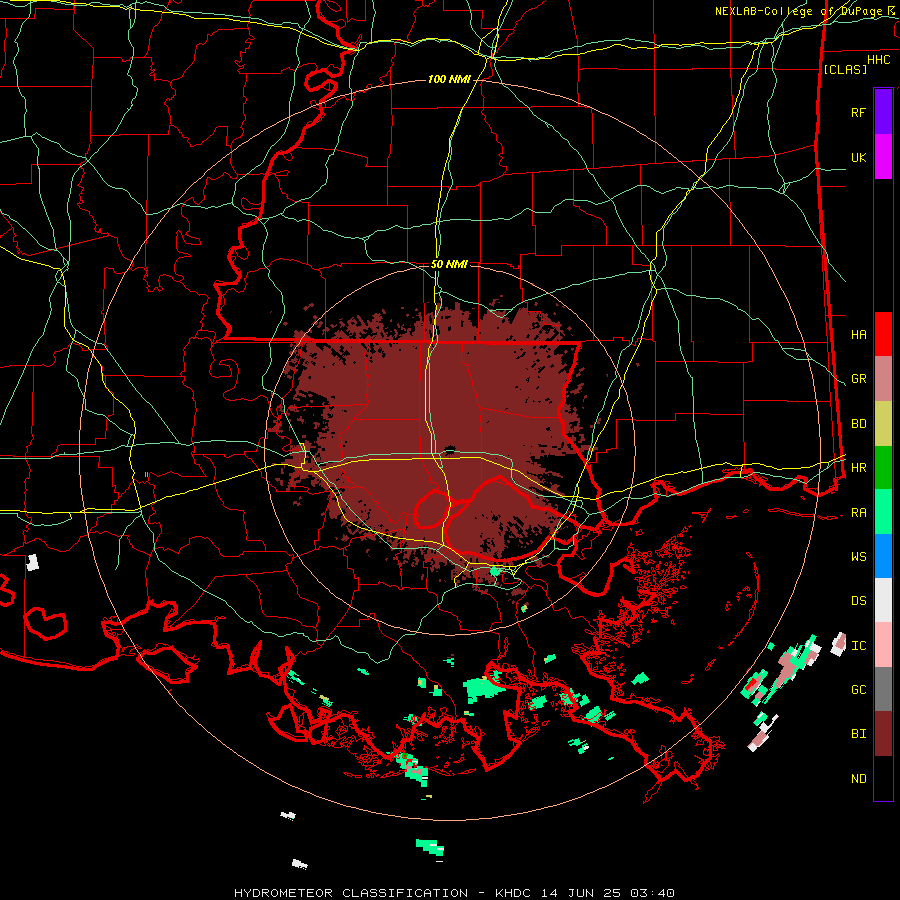Click the RA legend label
Screen dimensions: 900x900
click(858, 513)
